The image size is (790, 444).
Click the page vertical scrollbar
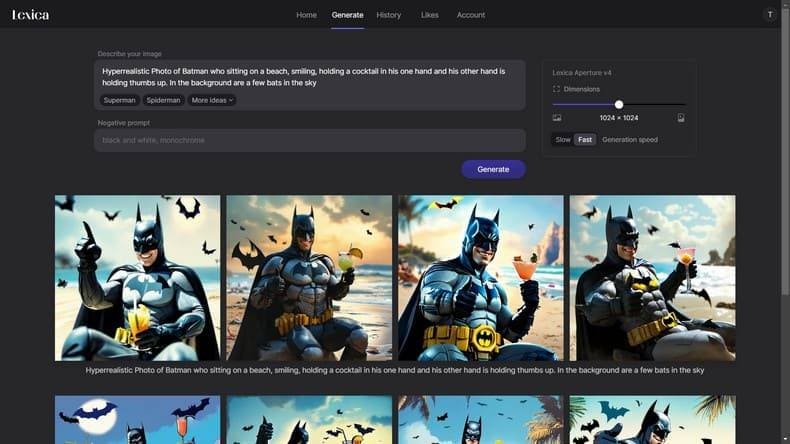(x=785, y=151)
